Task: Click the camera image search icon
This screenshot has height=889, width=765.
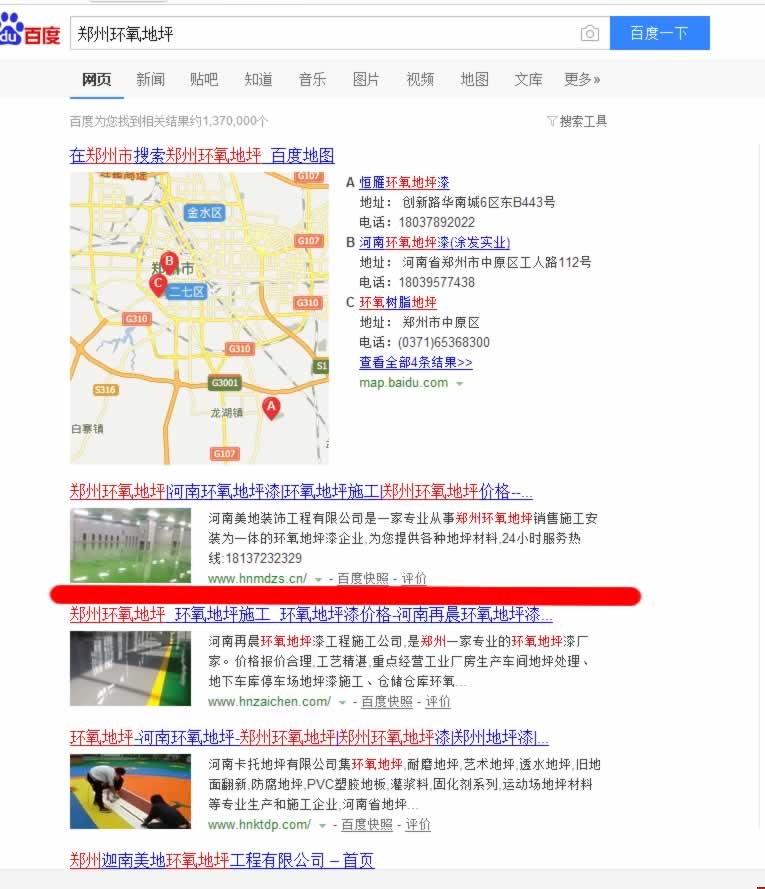Action: click(x=590, y=33)
